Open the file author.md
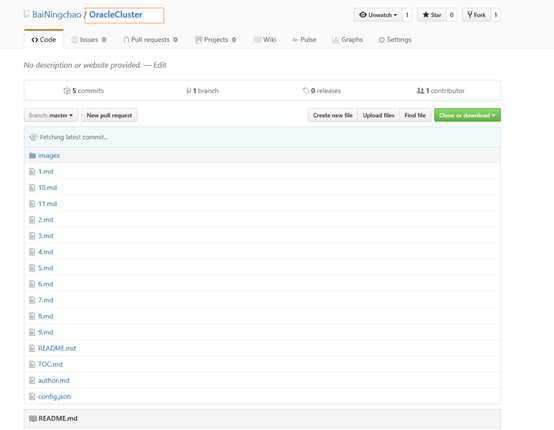This screenshot has width=554, height=430. point(54,381)
